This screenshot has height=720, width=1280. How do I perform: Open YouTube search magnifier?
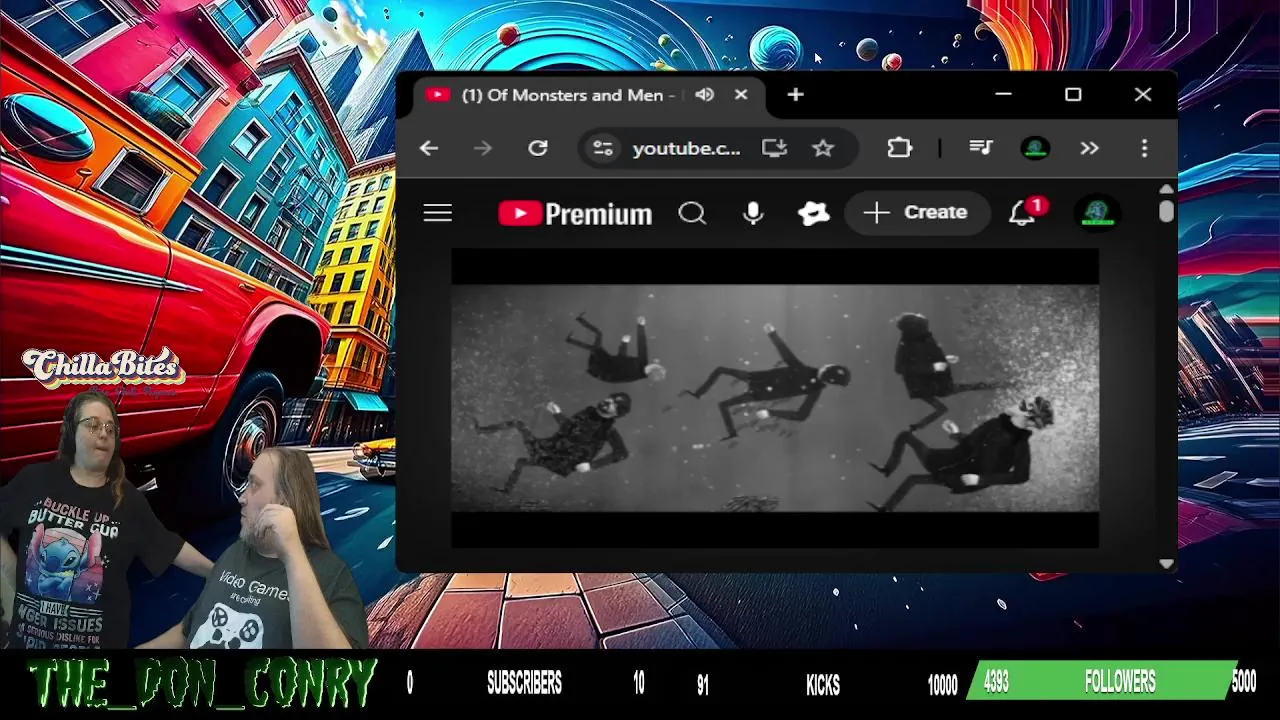[x=692, y=213]
